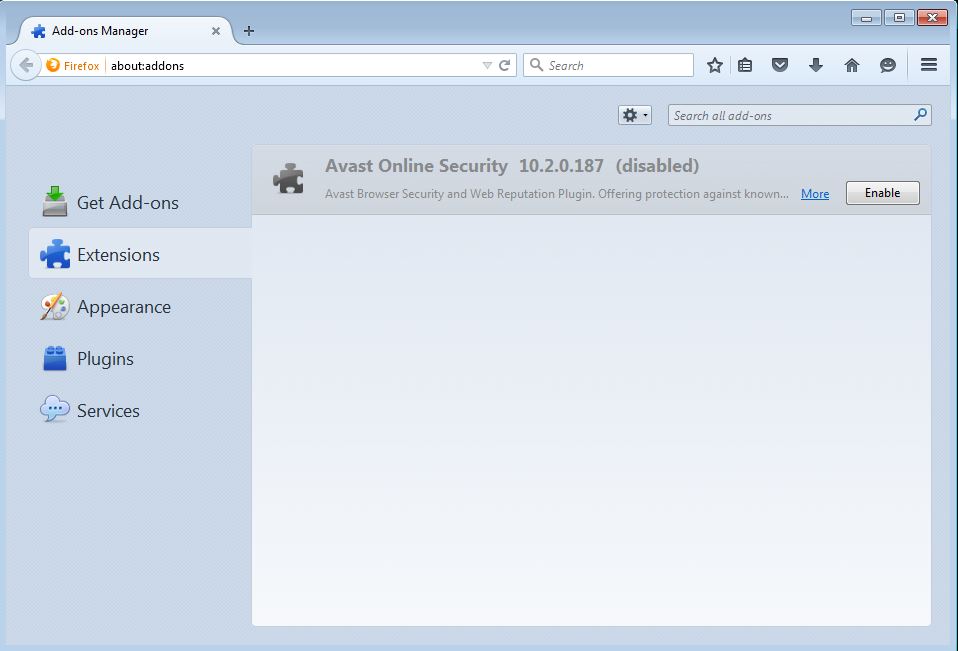Select the Extensions category
The image size is (958, 651).
tap(140, 254)
